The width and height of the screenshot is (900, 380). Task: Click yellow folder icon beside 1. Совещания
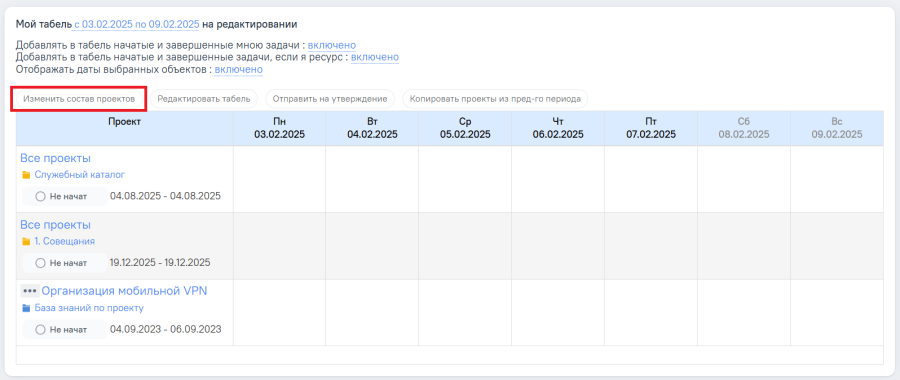tap(26, 241)
